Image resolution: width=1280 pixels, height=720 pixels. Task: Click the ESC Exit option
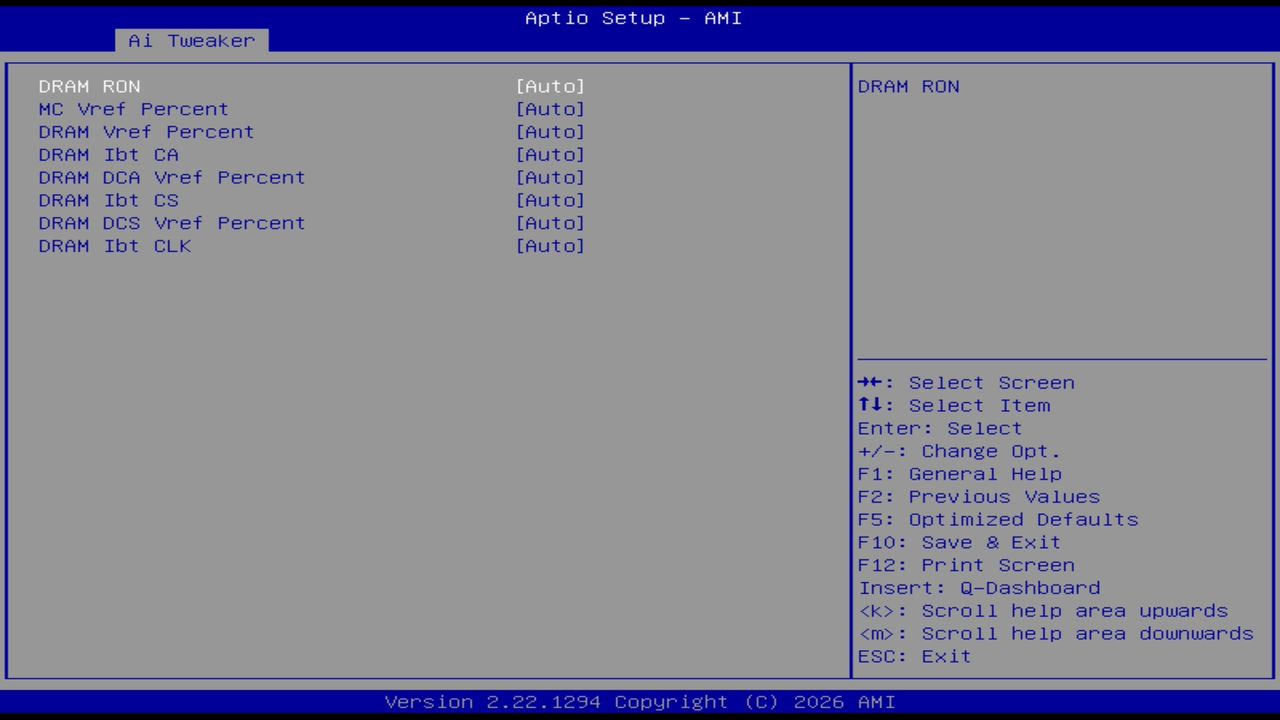tap(913, 656)
